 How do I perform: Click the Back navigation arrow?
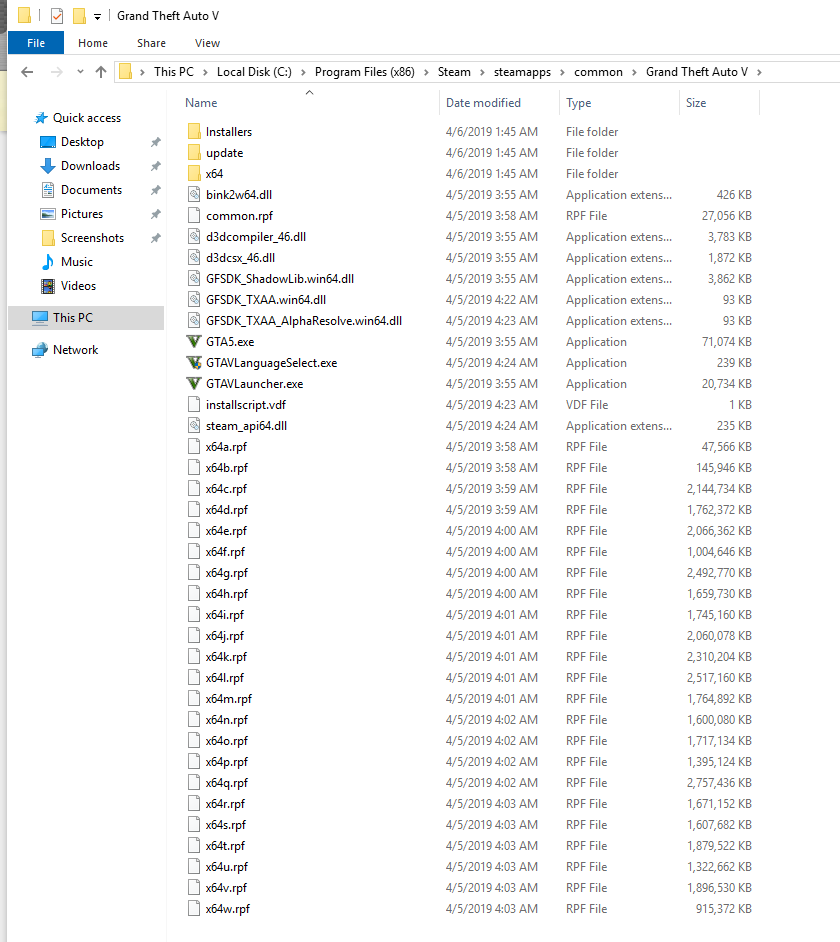pyautogui.click(x=26, y=72)
